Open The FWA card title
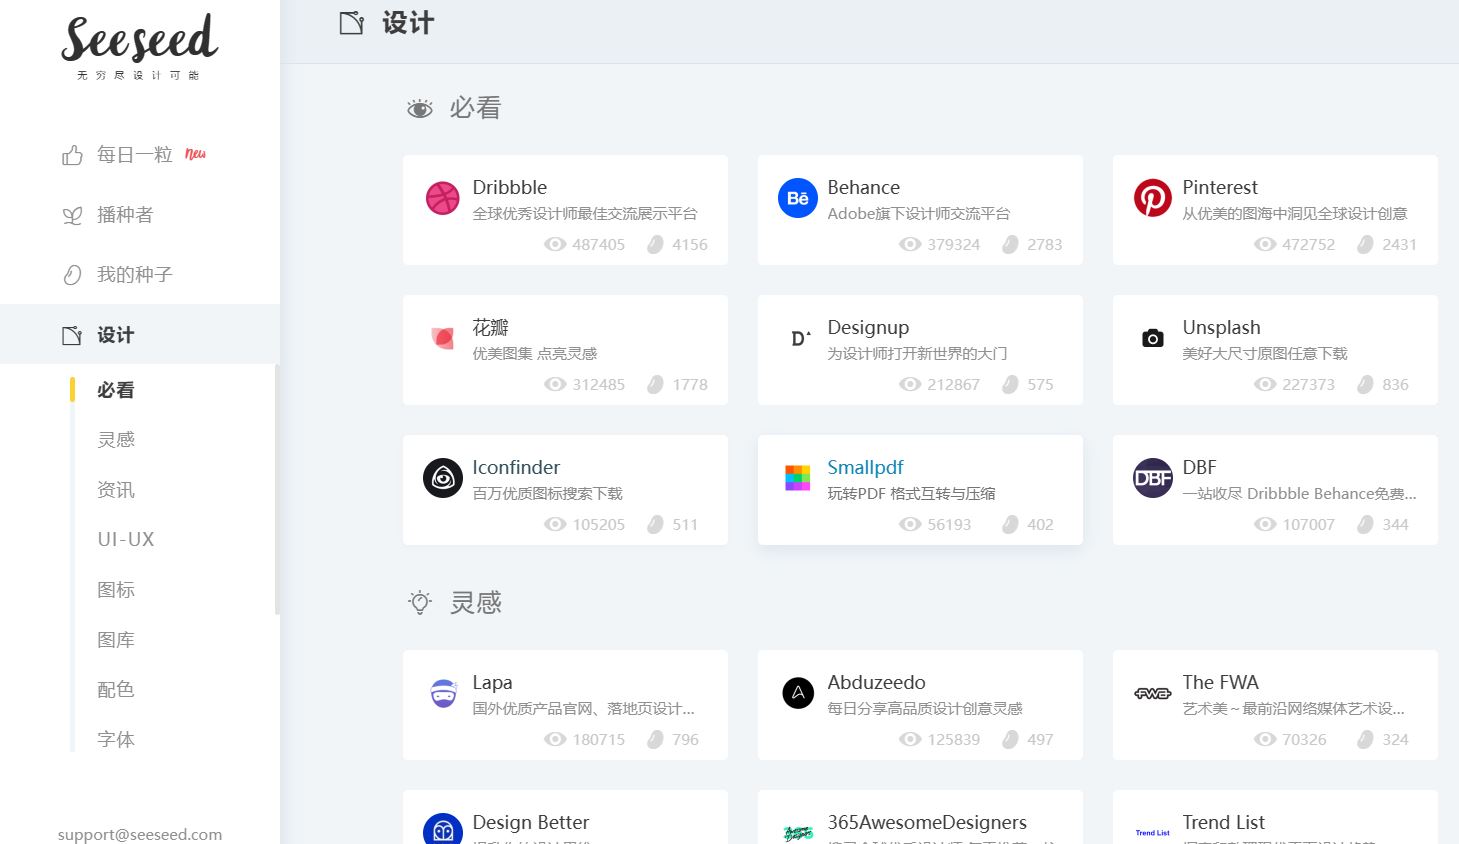This screenshot has width=1459, height=844. click(x=1220, y=683)
